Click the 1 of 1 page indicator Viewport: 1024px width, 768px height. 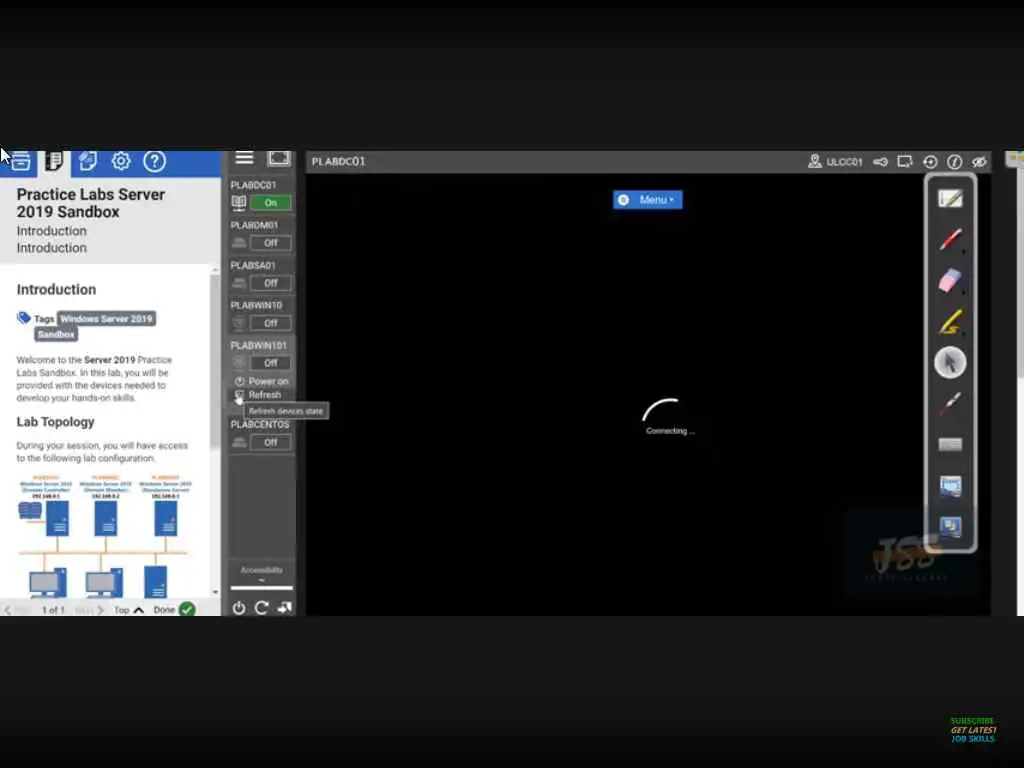tap(54, 610)
